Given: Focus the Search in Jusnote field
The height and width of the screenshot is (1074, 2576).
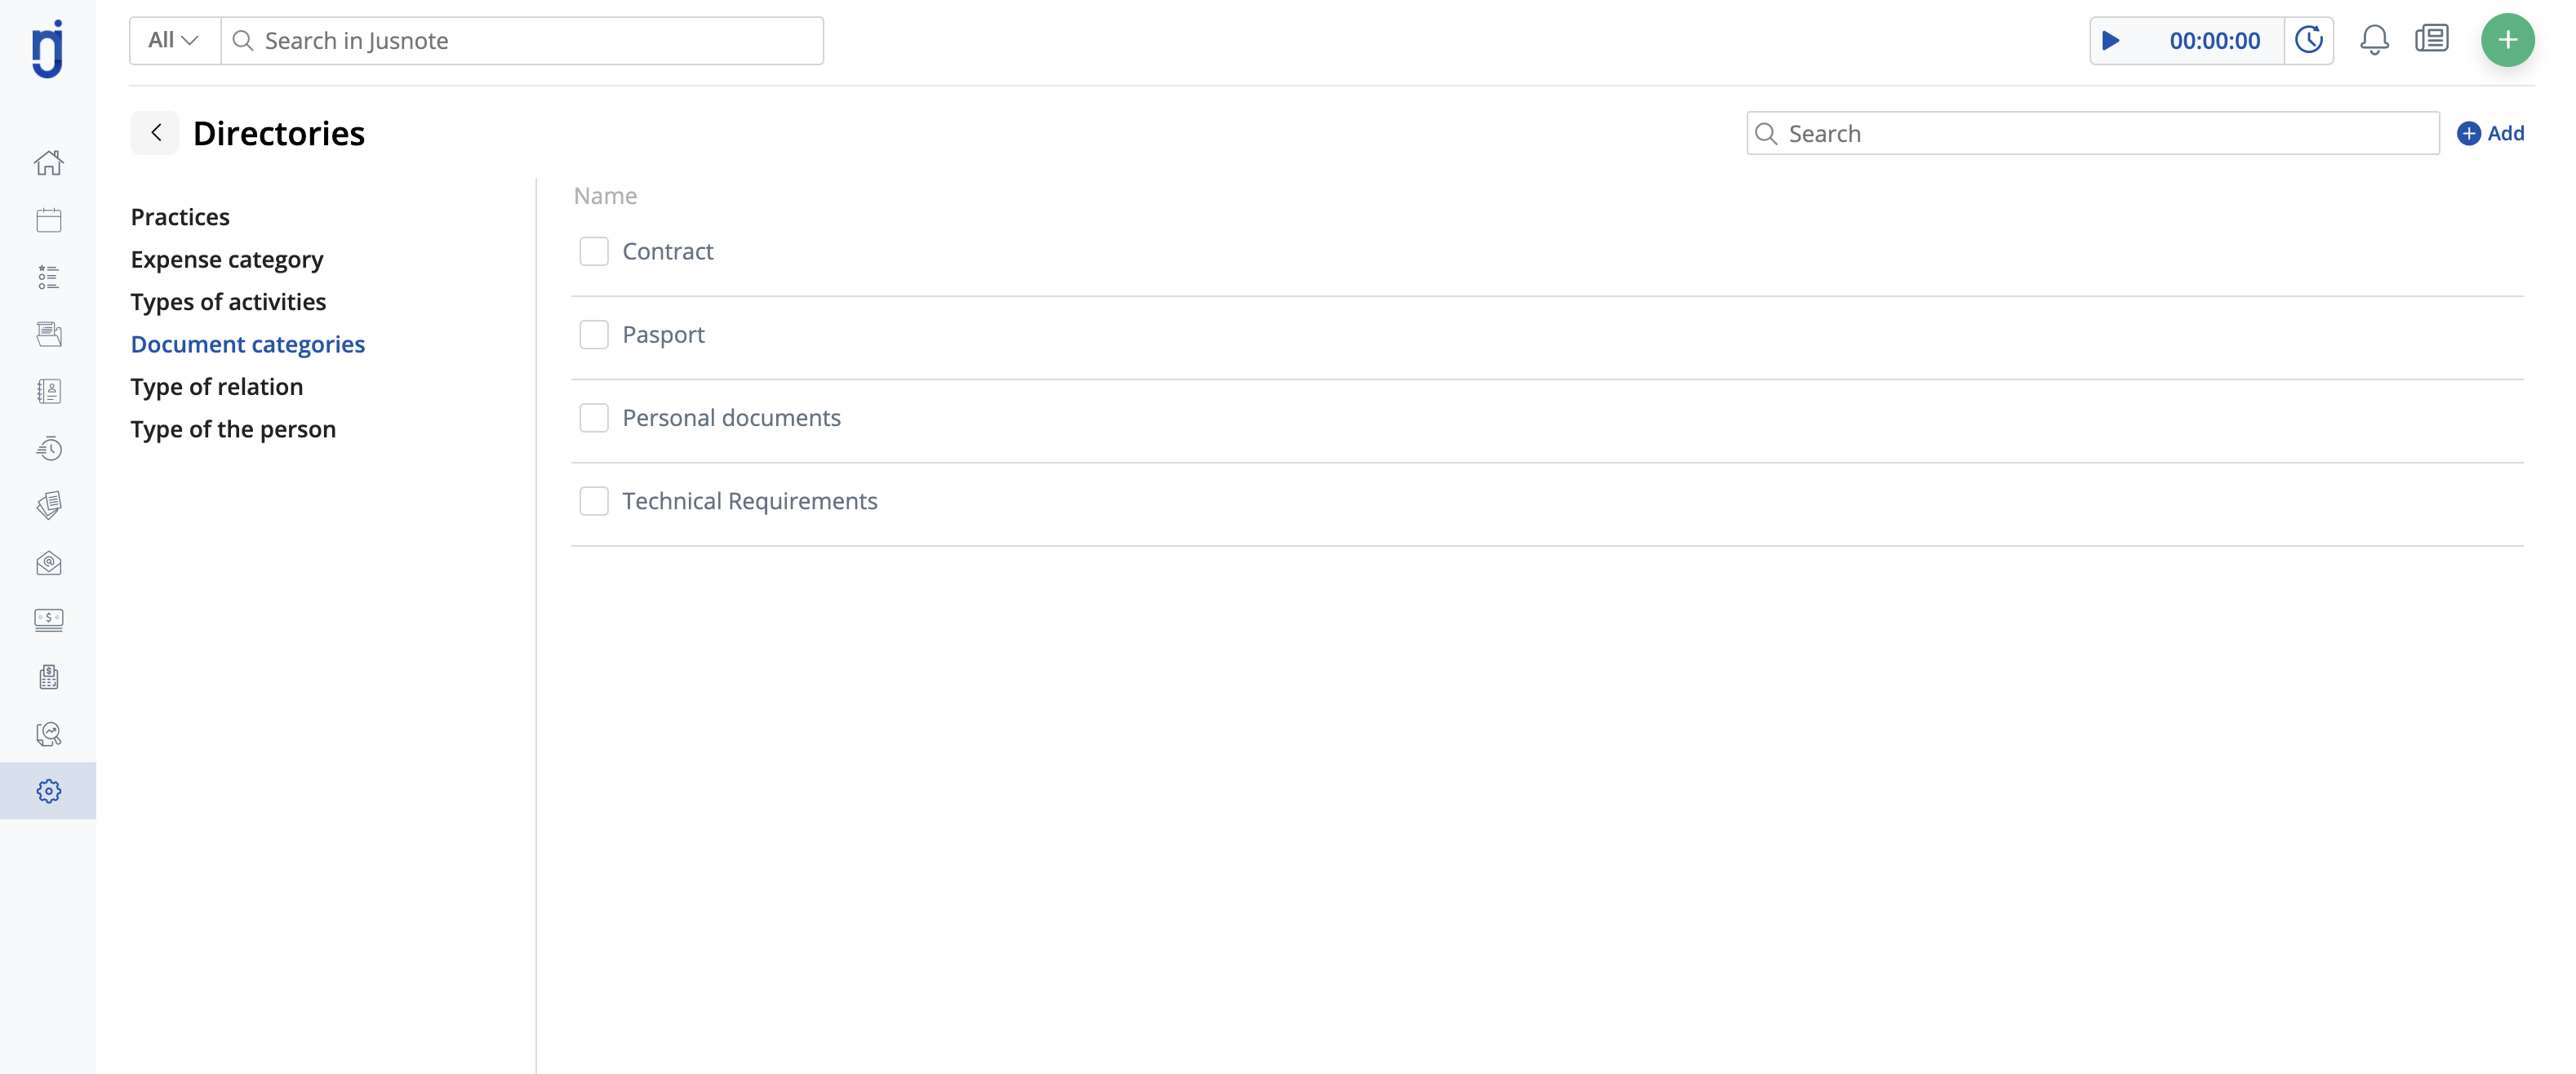Looking at the screenshot, I should 522,40.
